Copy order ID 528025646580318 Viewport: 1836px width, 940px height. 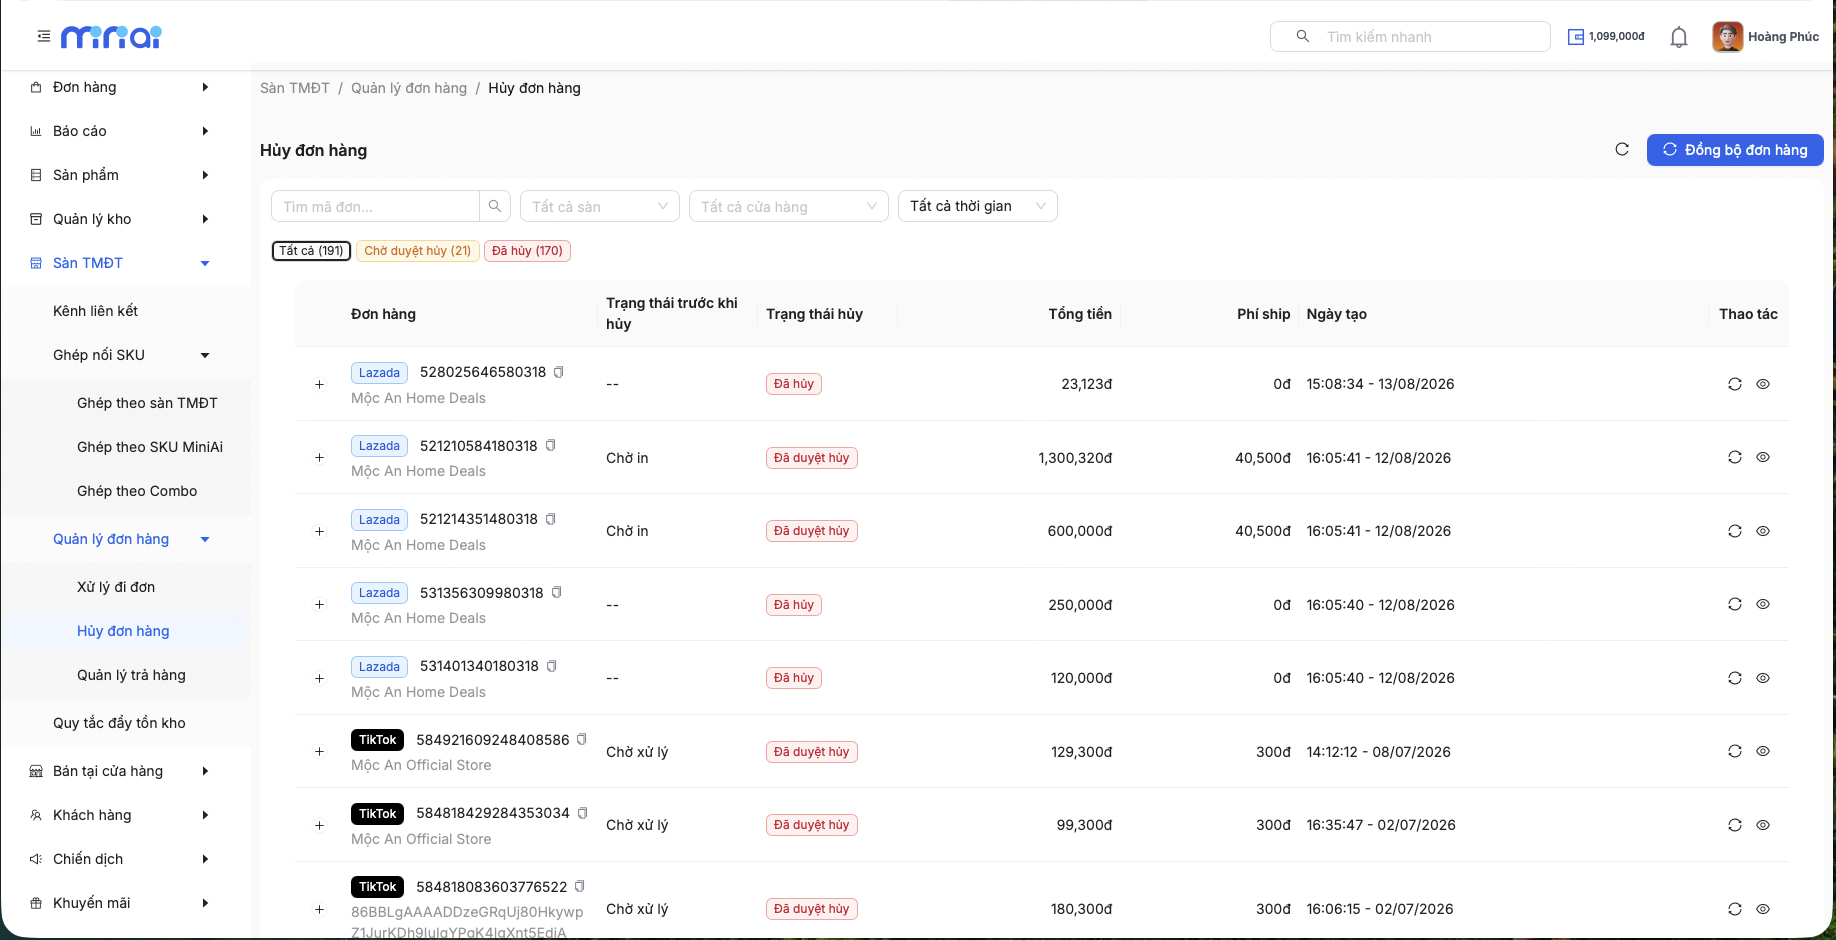pyautogui.click(x=559, y=372)
